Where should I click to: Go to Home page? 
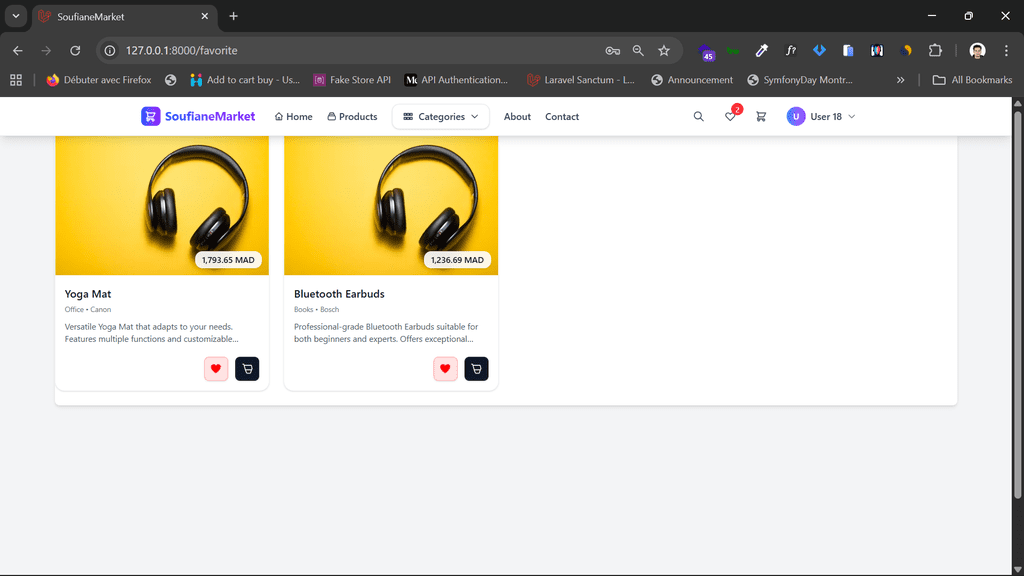293,116
